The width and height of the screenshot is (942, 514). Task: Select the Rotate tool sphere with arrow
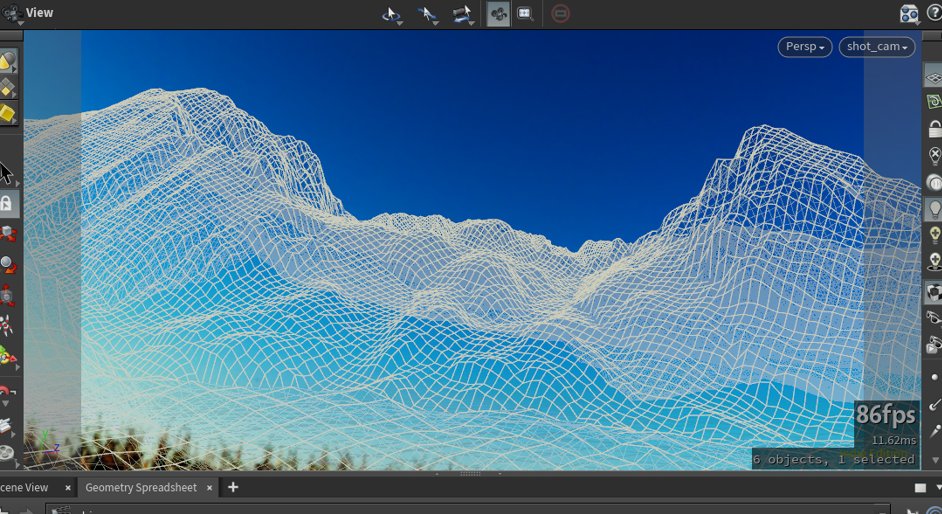point(7,264)
